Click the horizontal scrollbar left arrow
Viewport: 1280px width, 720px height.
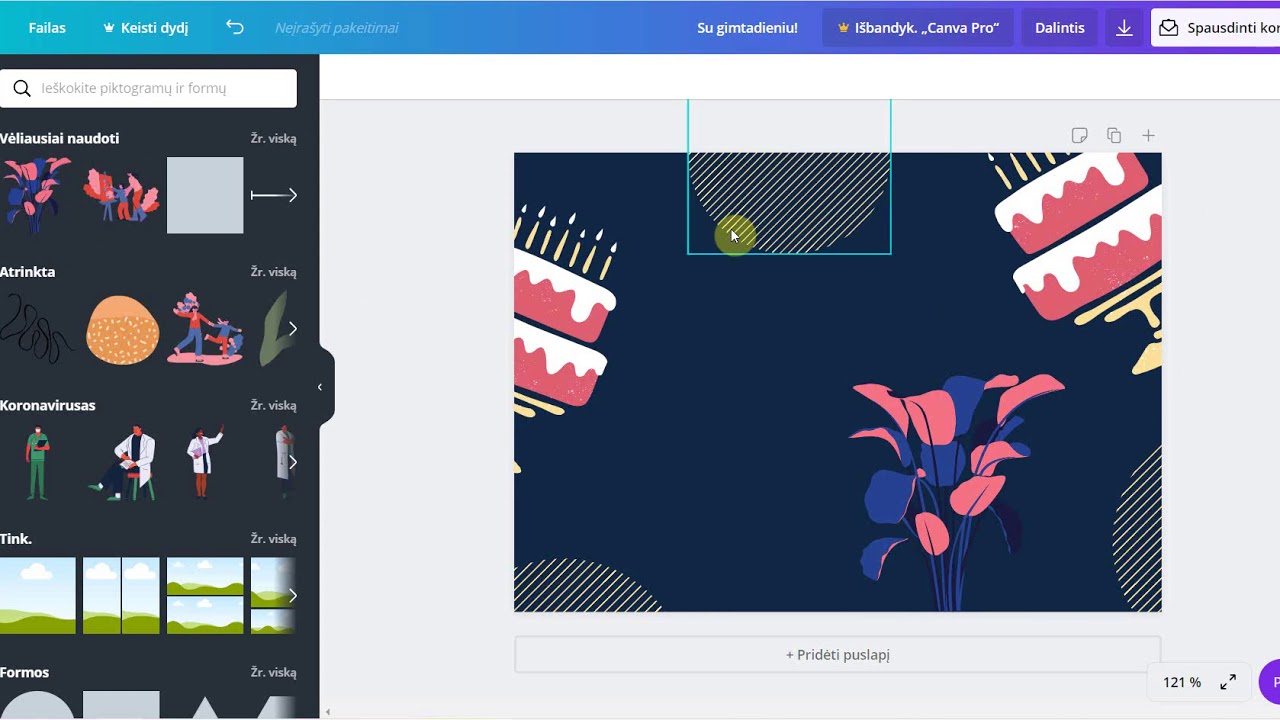(328, 712)
